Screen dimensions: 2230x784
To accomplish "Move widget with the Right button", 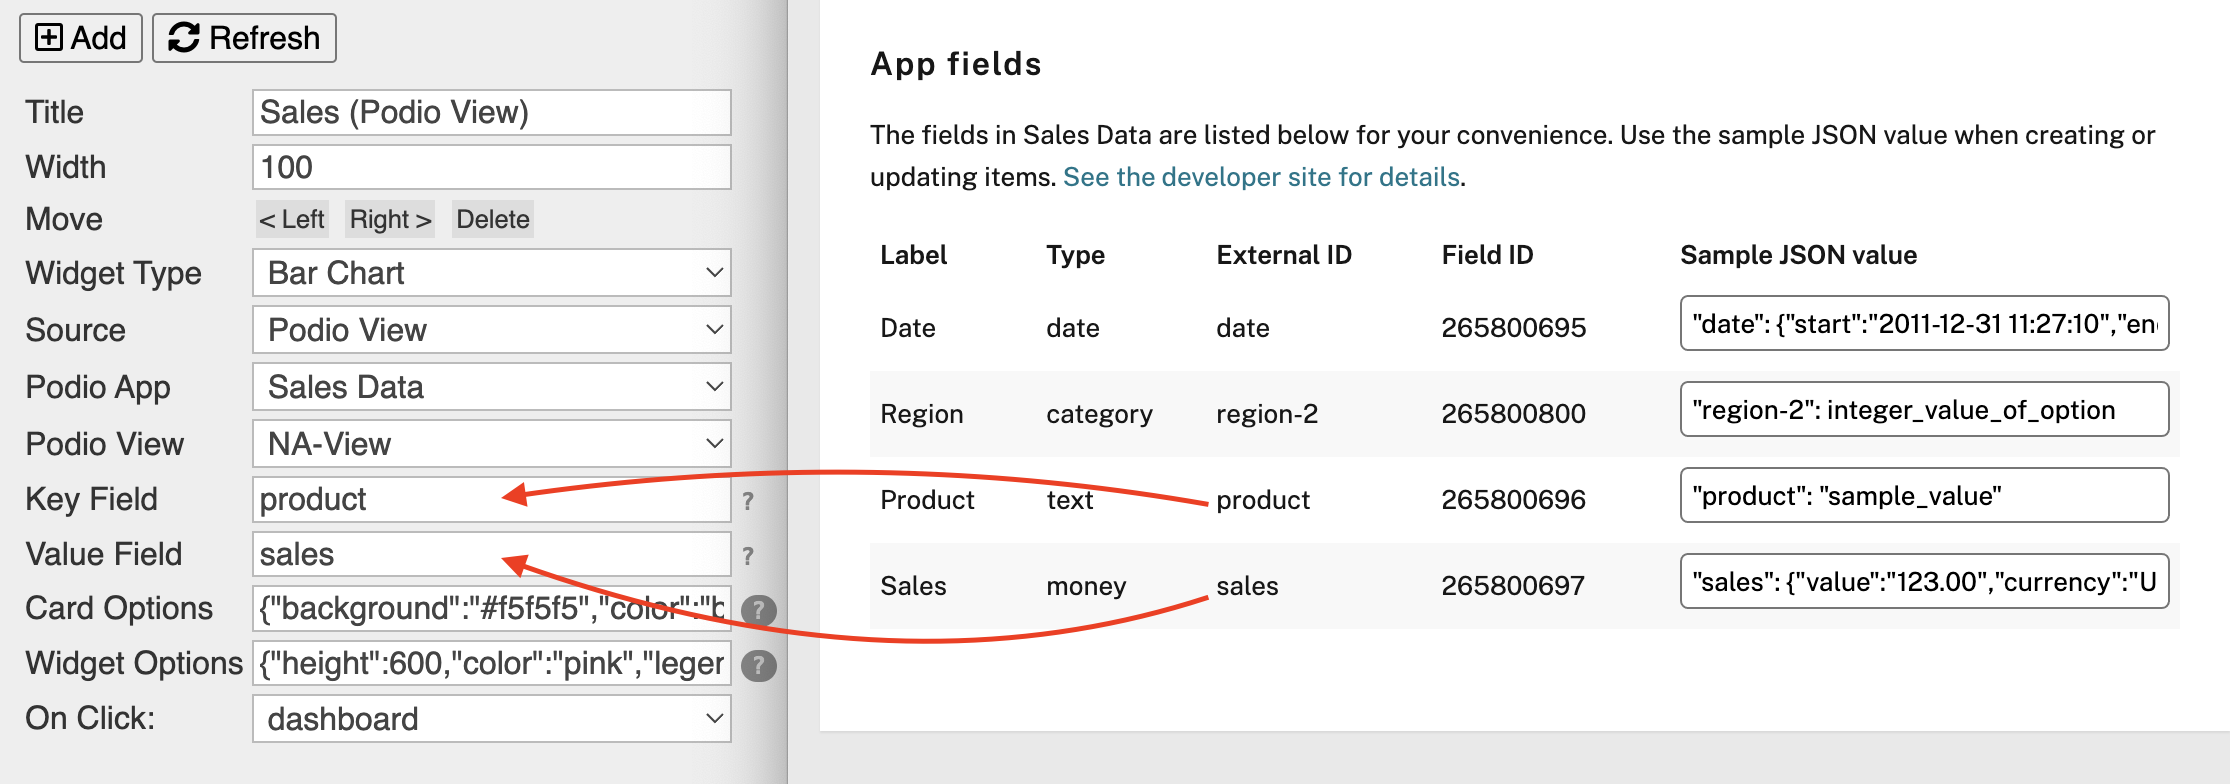I will (390, 219).
